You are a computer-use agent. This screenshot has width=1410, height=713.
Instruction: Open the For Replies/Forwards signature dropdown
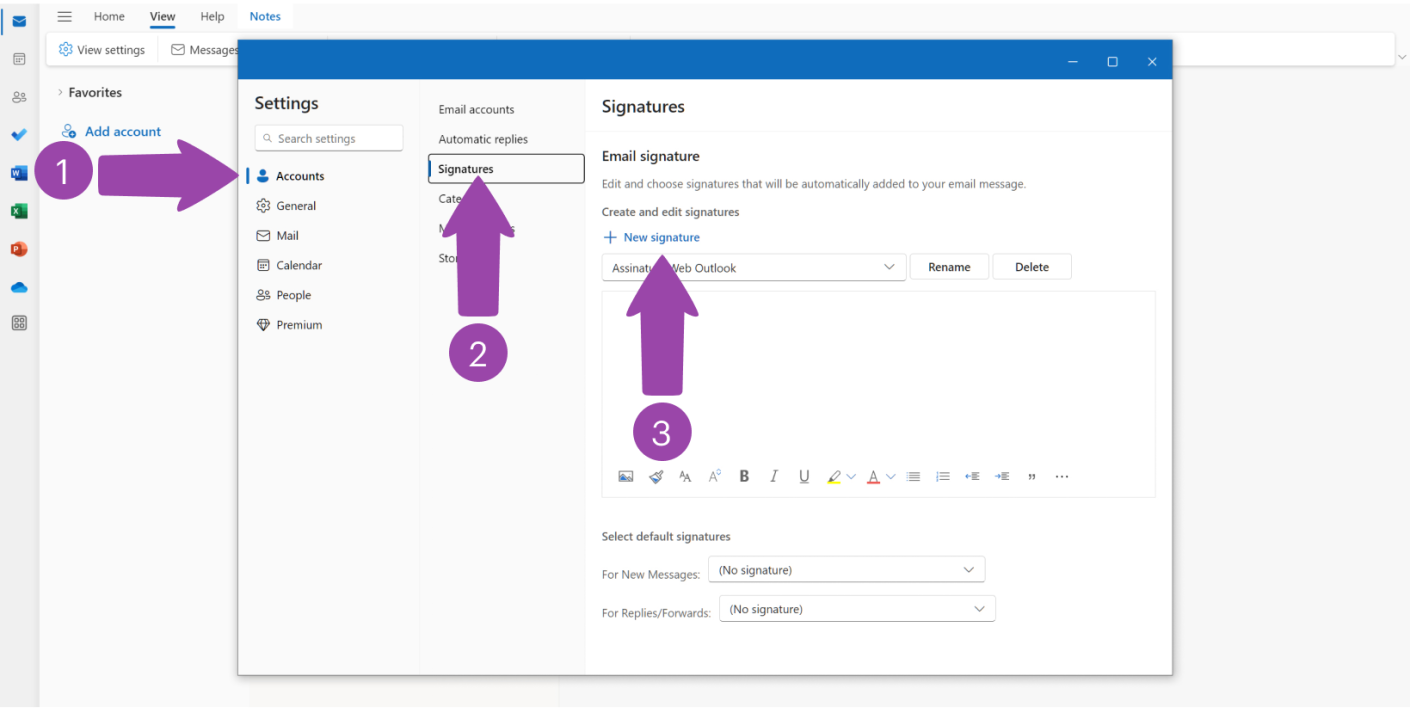click(x=856, y=608)
